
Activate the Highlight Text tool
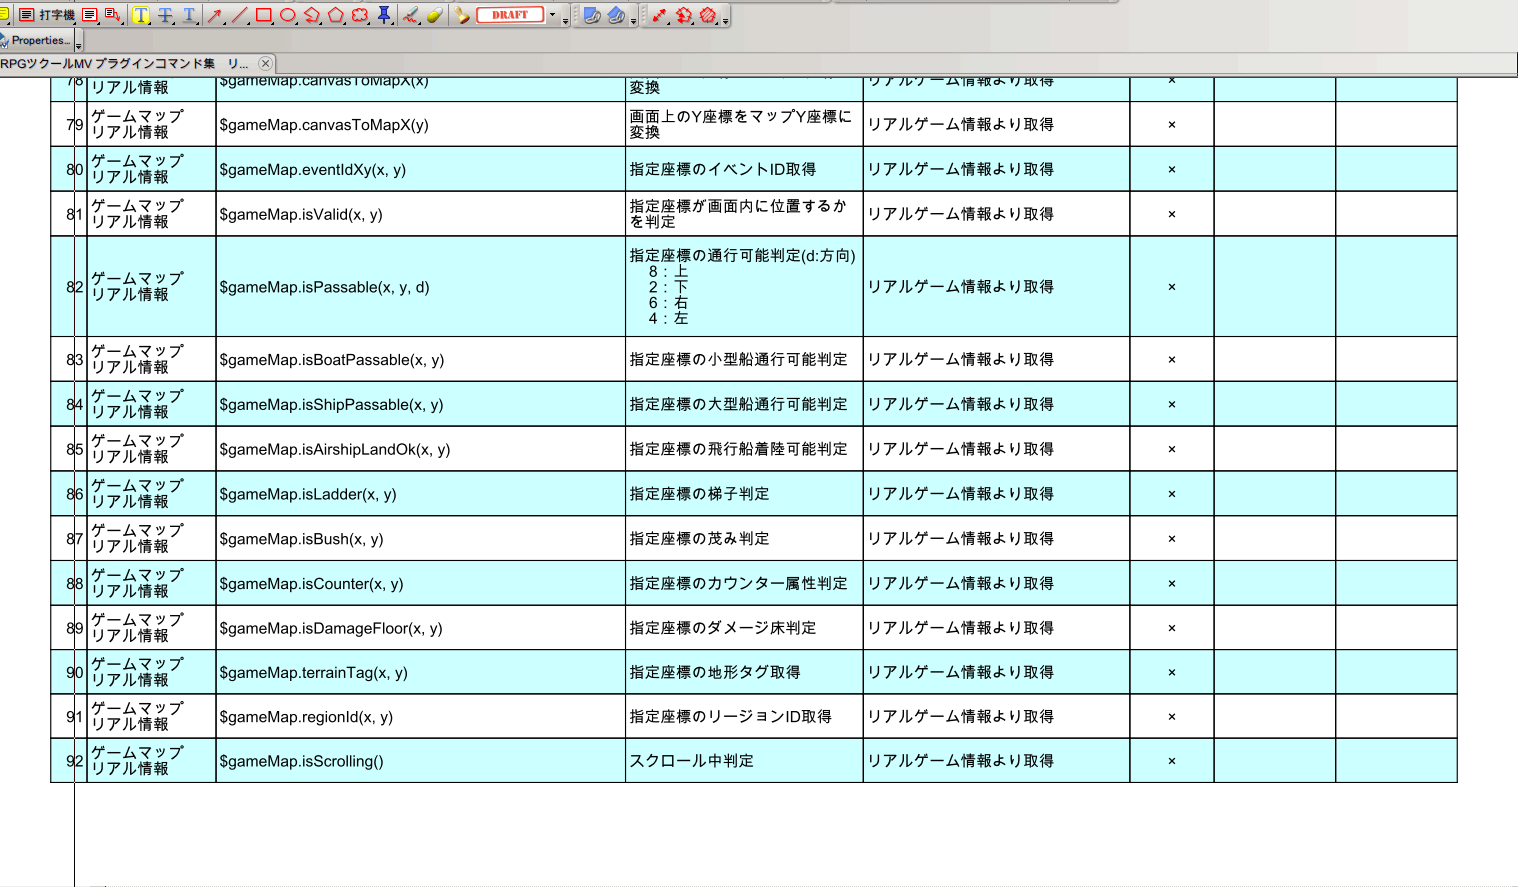141,15
